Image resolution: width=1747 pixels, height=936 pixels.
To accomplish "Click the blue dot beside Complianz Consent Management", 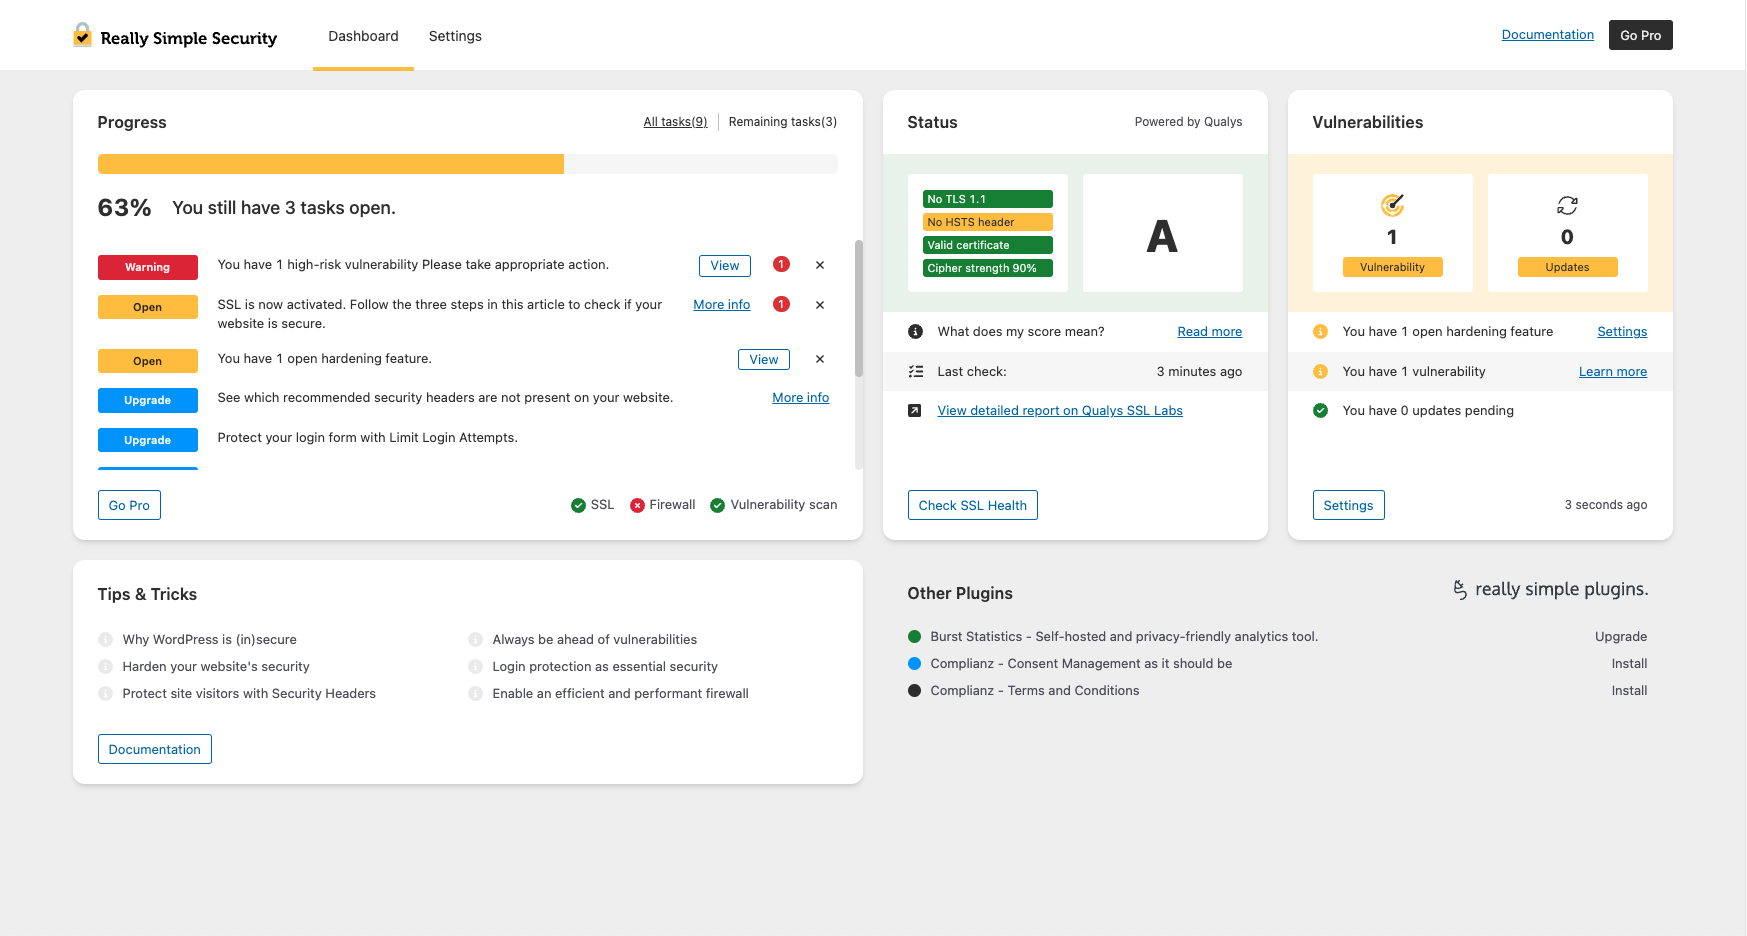I will point(913,663).
